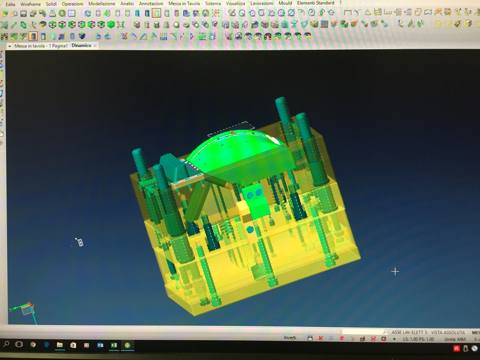Screen dimensions: 480x360
Task: Expand the dropdown arrow in bottom status bar
Action: pyautogui.click(x=395, y=339)
